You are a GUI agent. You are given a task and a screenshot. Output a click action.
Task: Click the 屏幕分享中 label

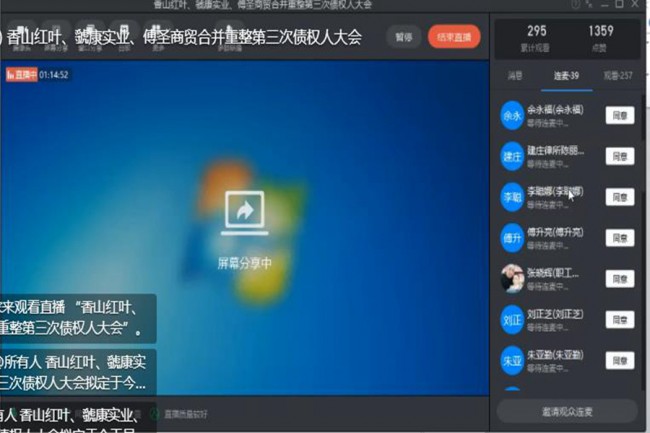click(245, 263)
